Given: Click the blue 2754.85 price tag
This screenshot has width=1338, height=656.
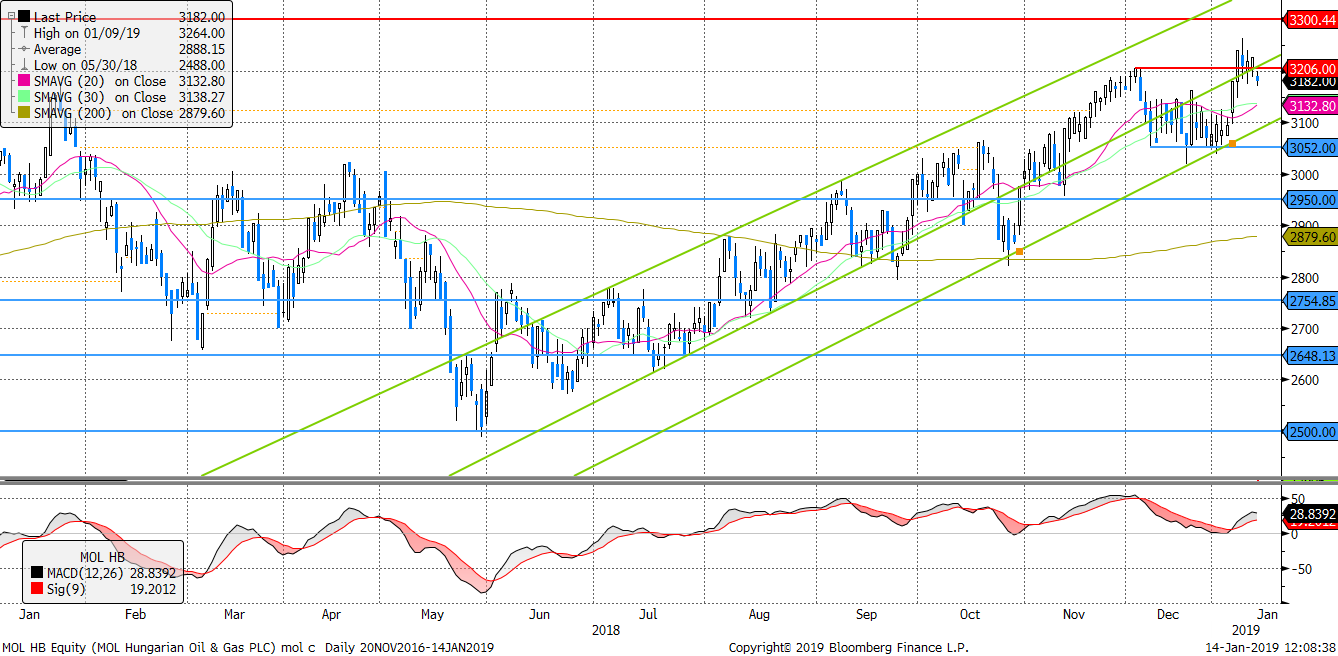Looking at the screenshot, I should (x=1310, y=300).
